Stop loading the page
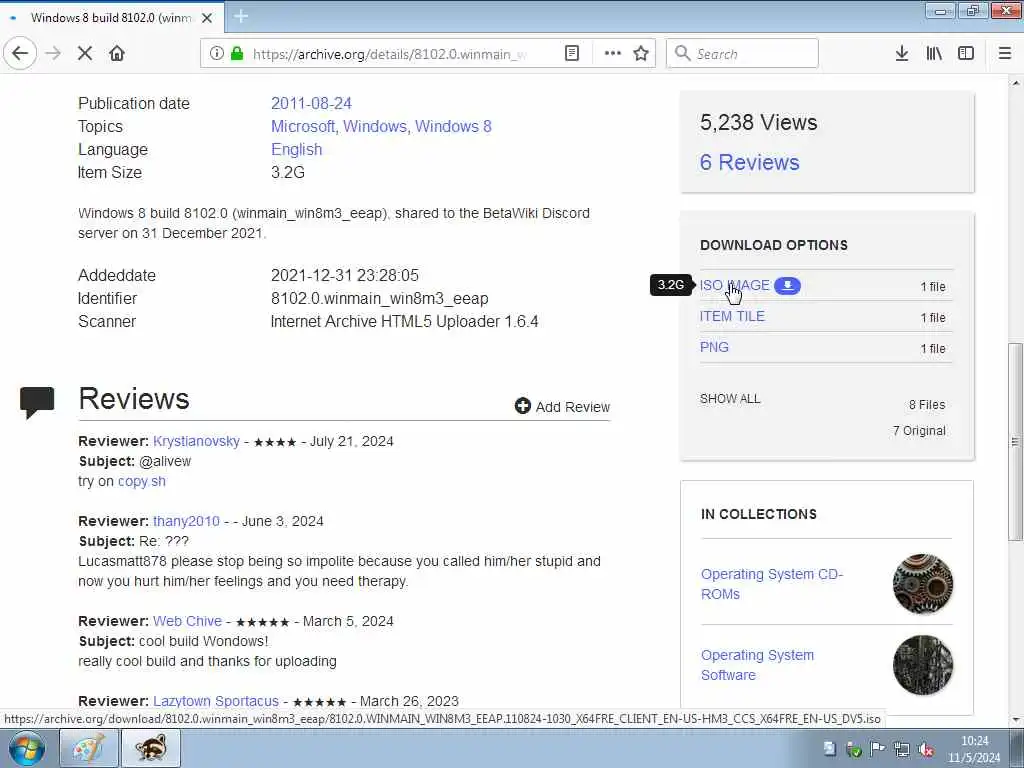The height and width of the screenshot is (768, 1024). [85, 53]
